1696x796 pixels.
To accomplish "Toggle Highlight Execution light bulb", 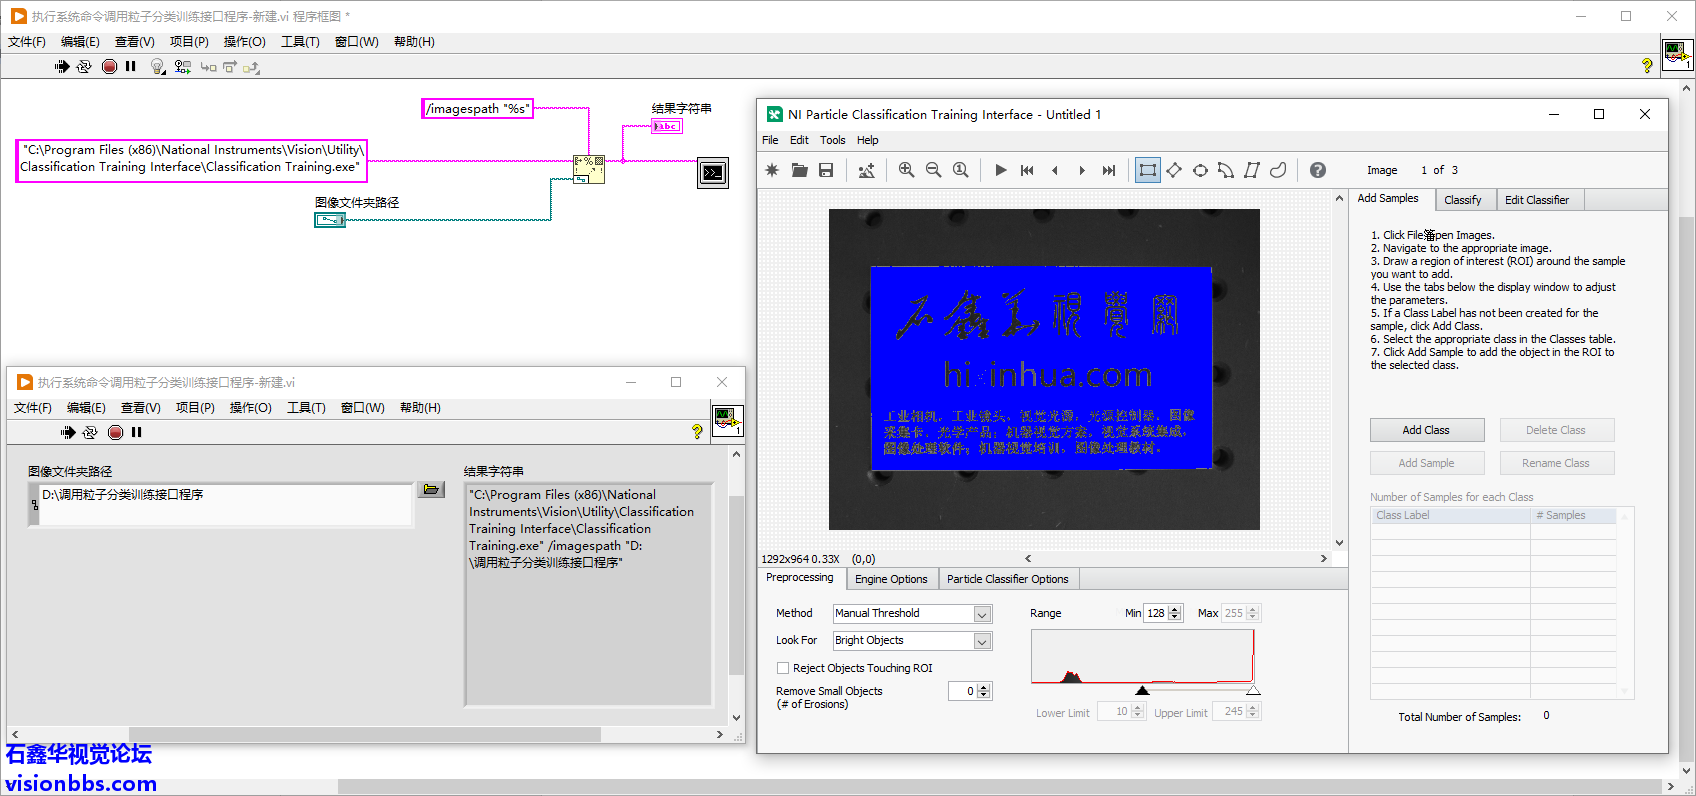I will 157,67.
